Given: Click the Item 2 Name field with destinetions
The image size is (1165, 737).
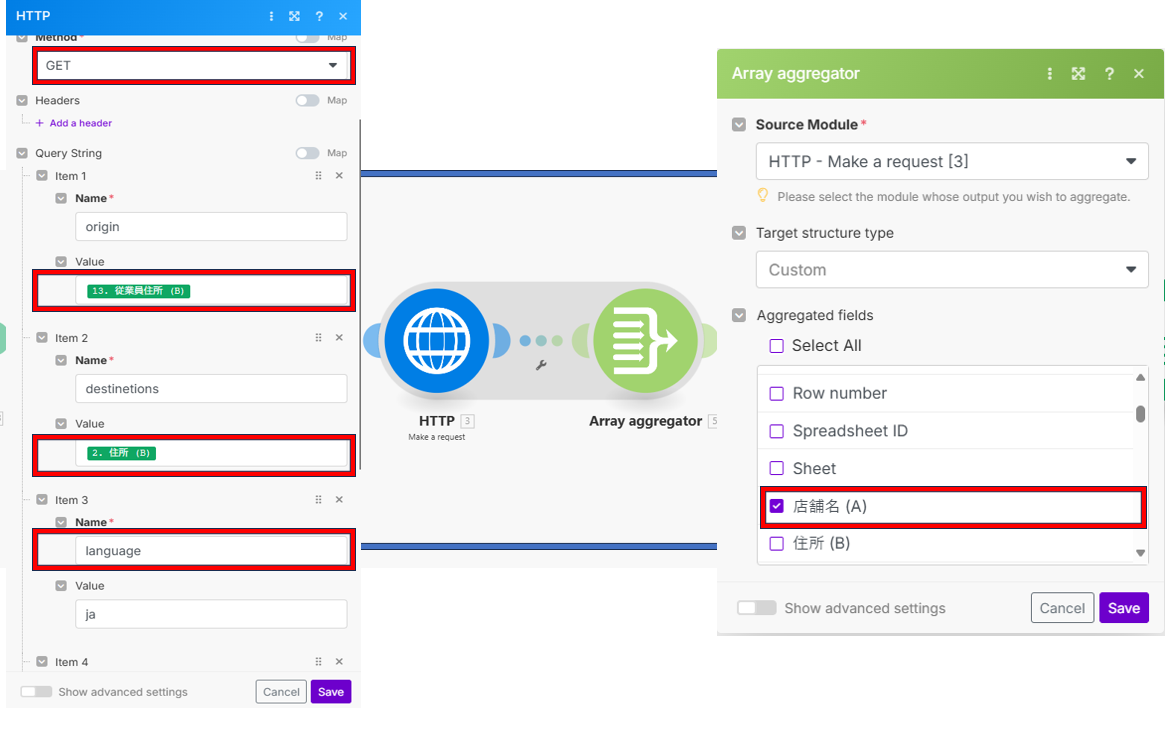Looking at the screenshot, I should [211, 389].
